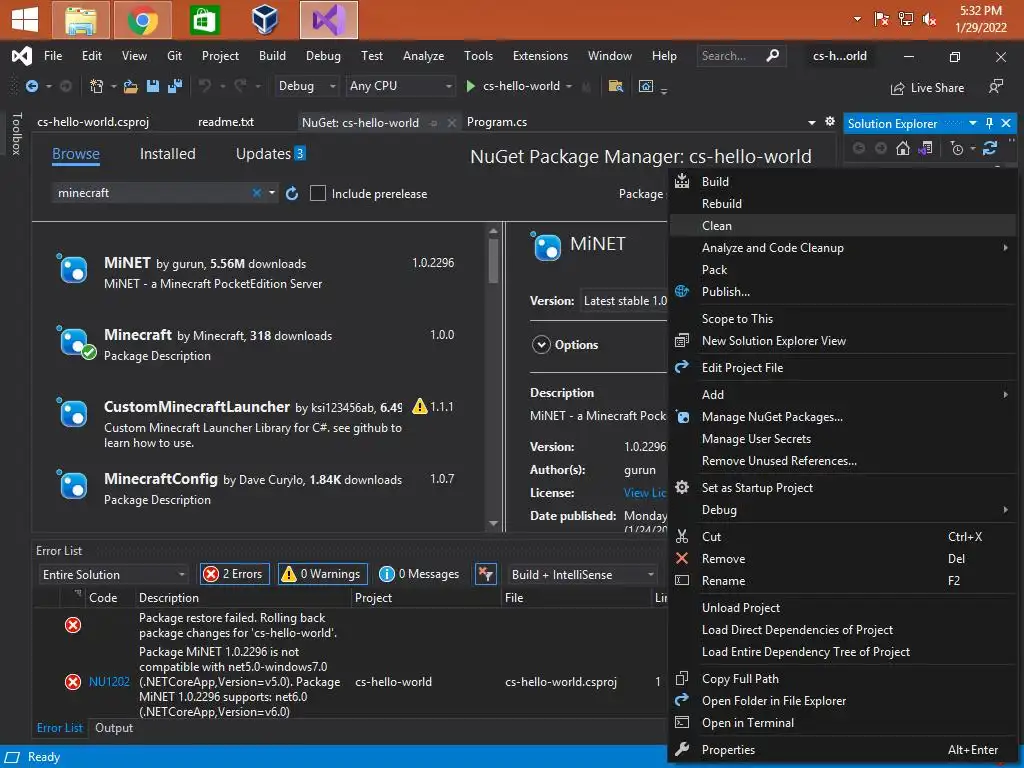Viewport: 1024px width, 768px height.
Task: Open the vertical Toolbox side tab
Action: [16, 133]
